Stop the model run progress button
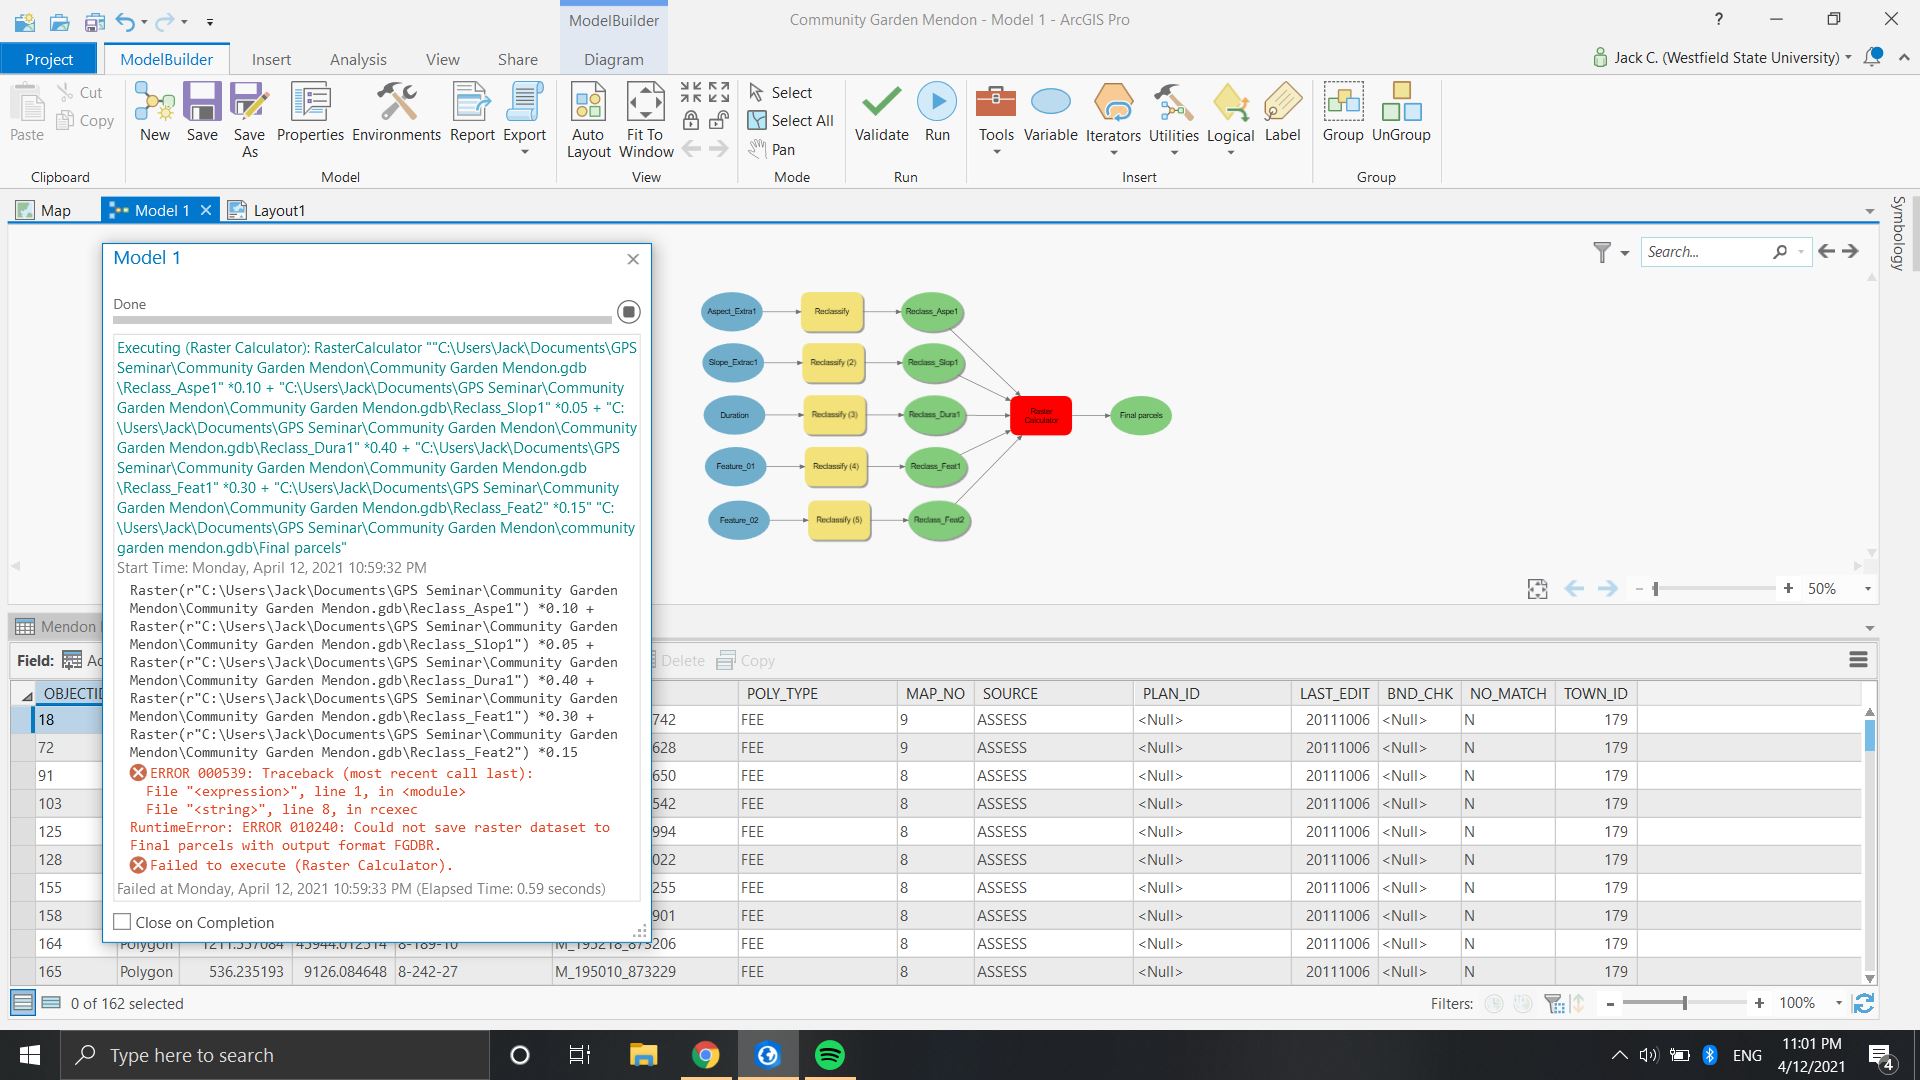Screen dimensions: 1920x1080 pos(628,312)
